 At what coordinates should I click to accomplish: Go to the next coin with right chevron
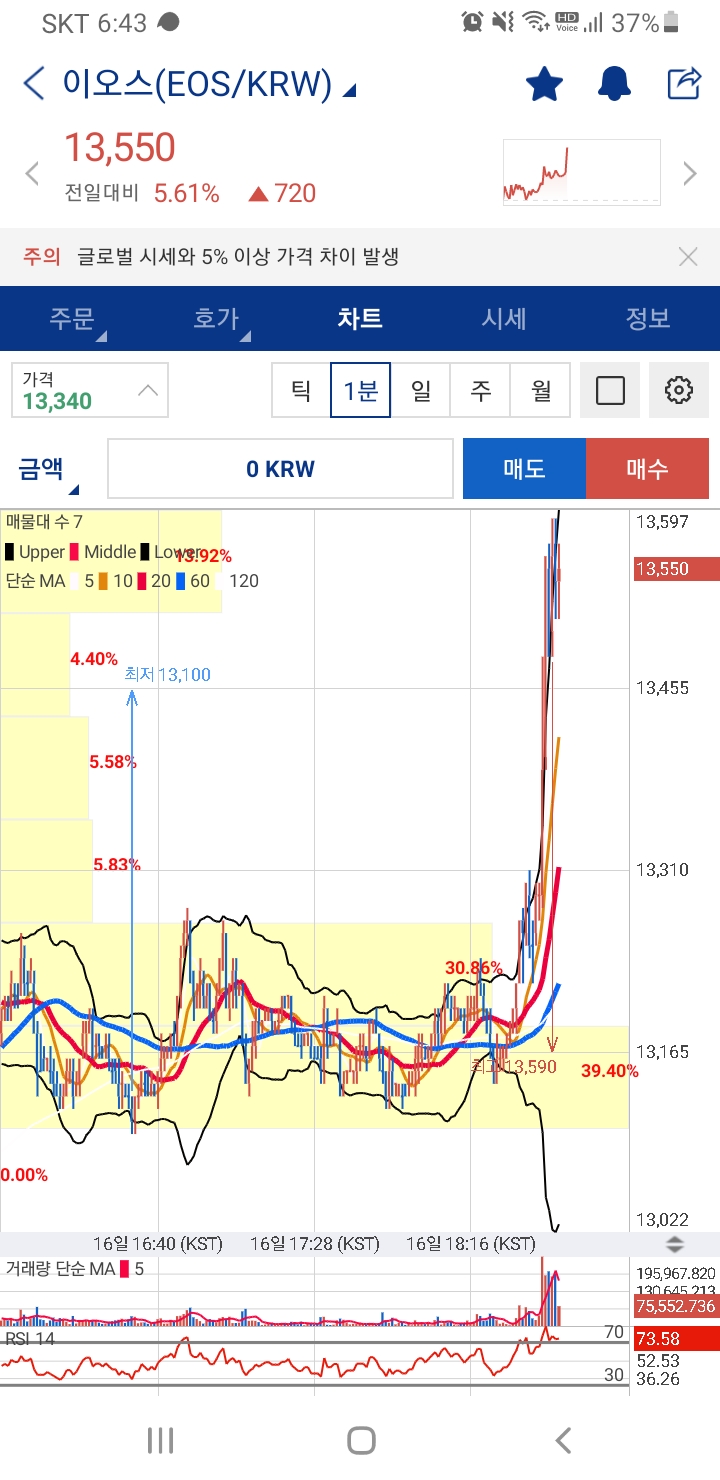(690, 174)
